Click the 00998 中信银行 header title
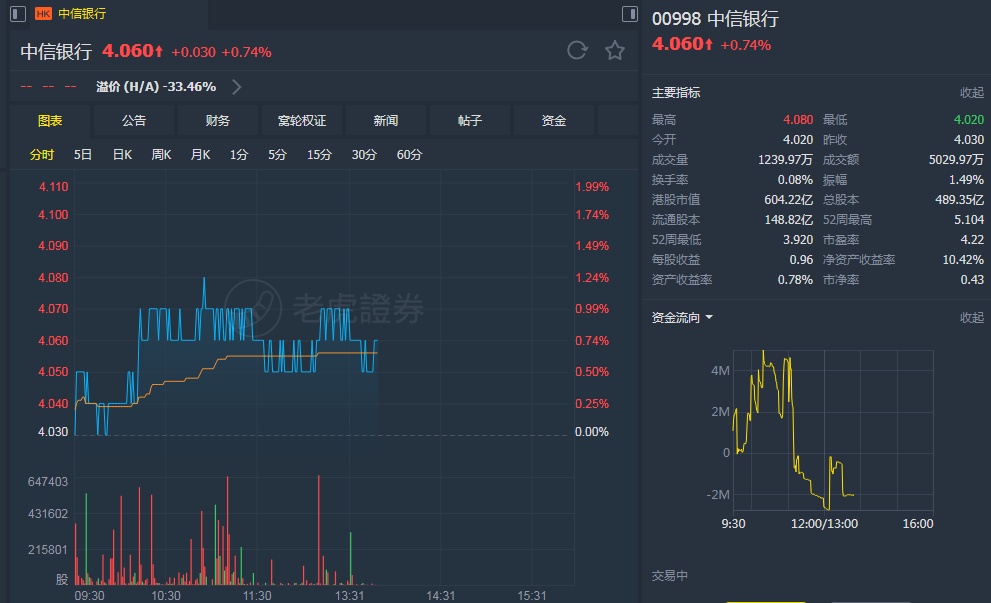Image resolution: width=991 pixels, height=603 pixels. coord(715,19)
